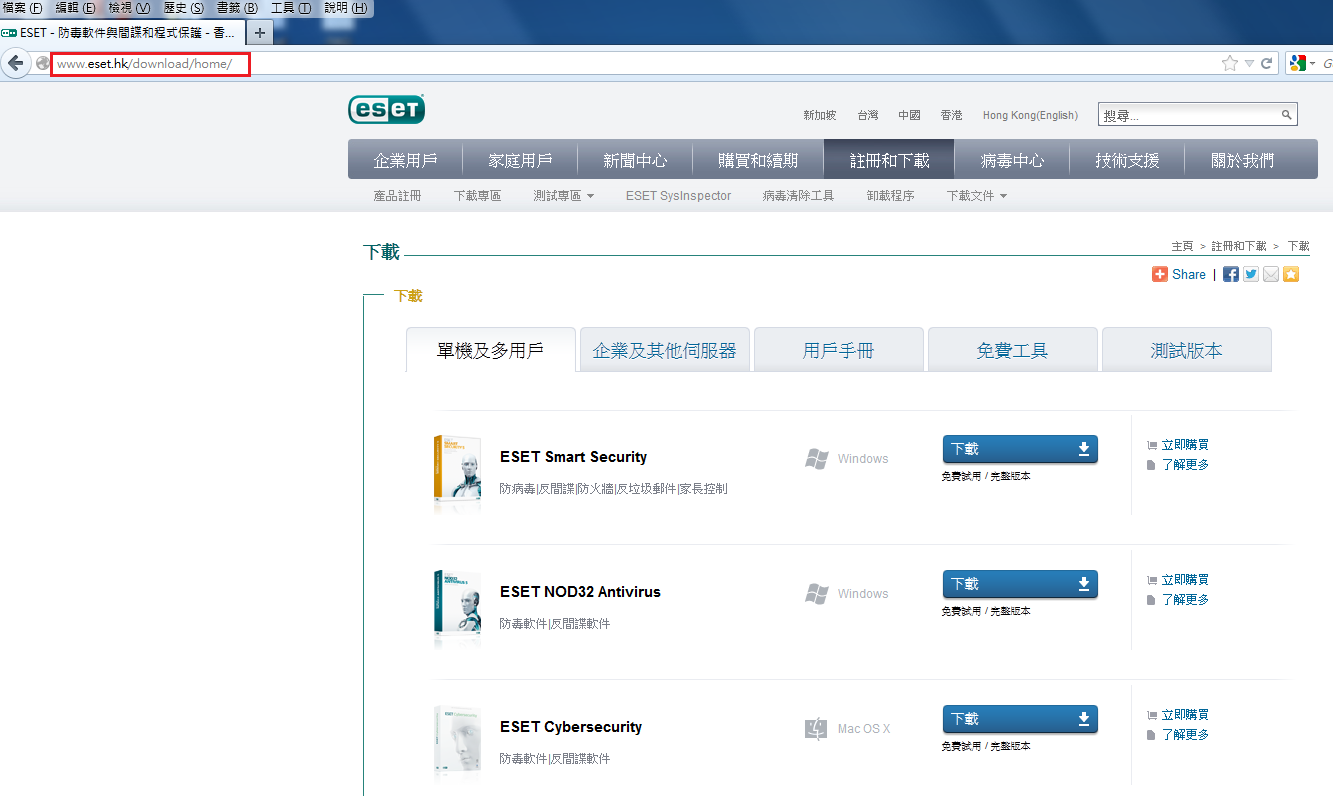Open the URL history dropdown arrow
The image size is (1333, 796).
(1248, 63)
